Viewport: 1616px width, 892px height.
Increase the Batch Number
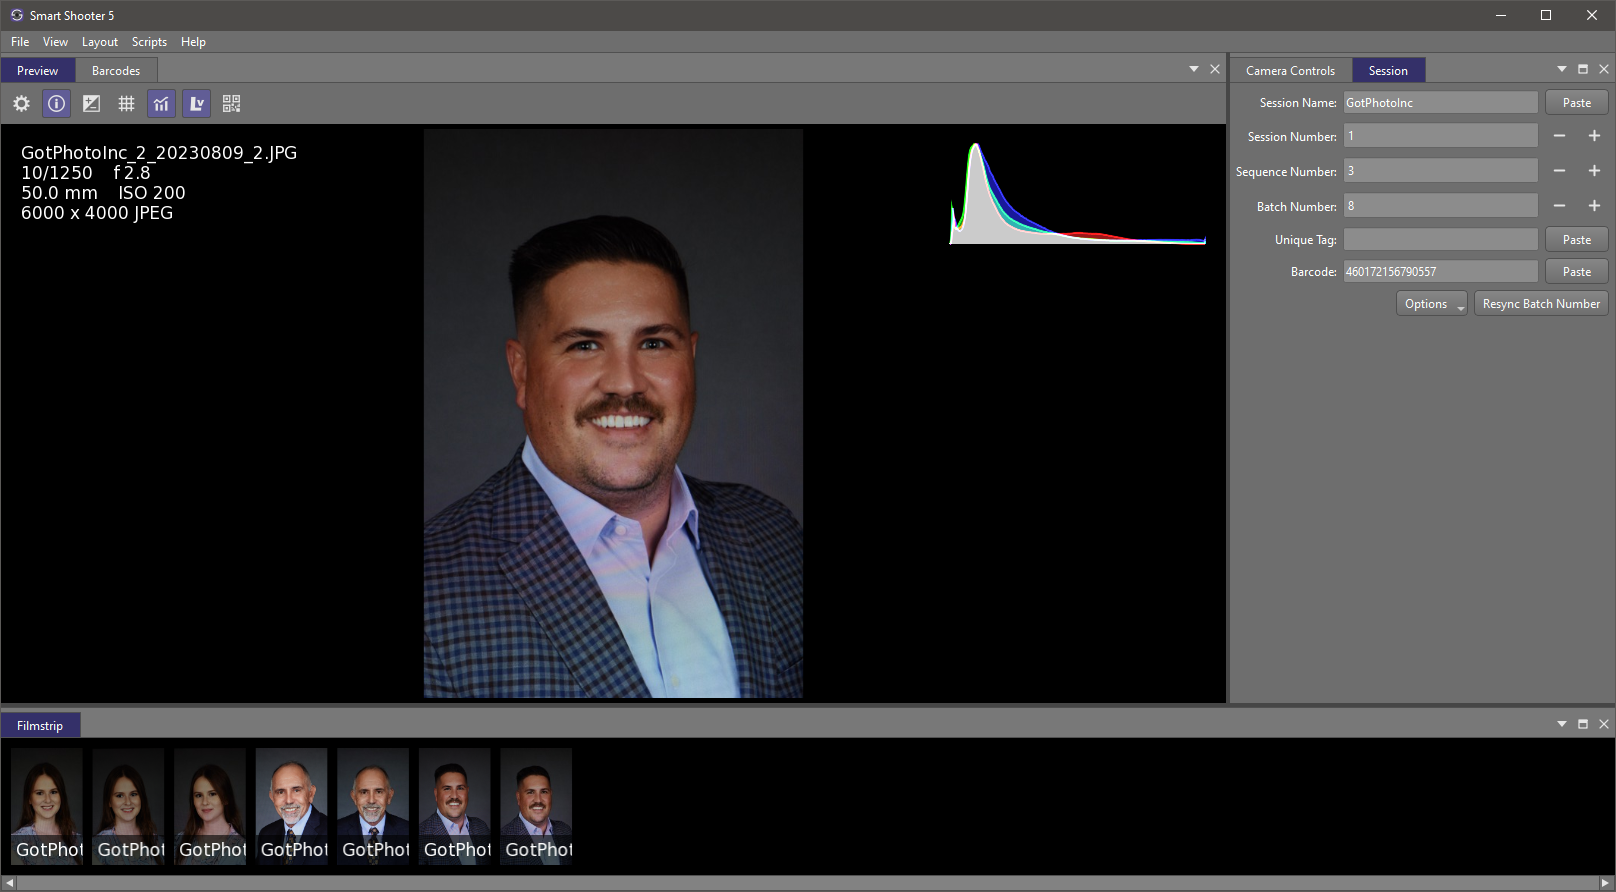tap(1594, 206)
